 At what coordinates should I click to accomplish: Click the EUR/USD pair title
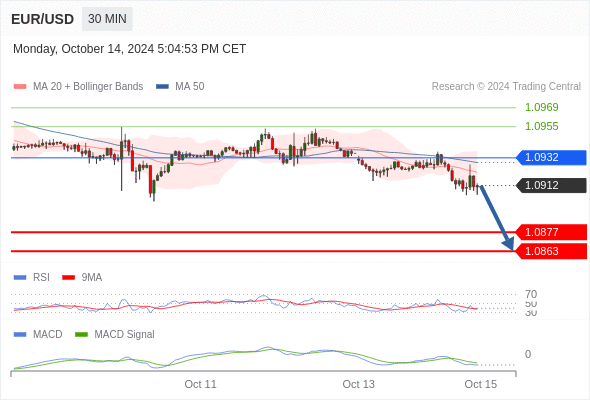[x=43, y=19]
